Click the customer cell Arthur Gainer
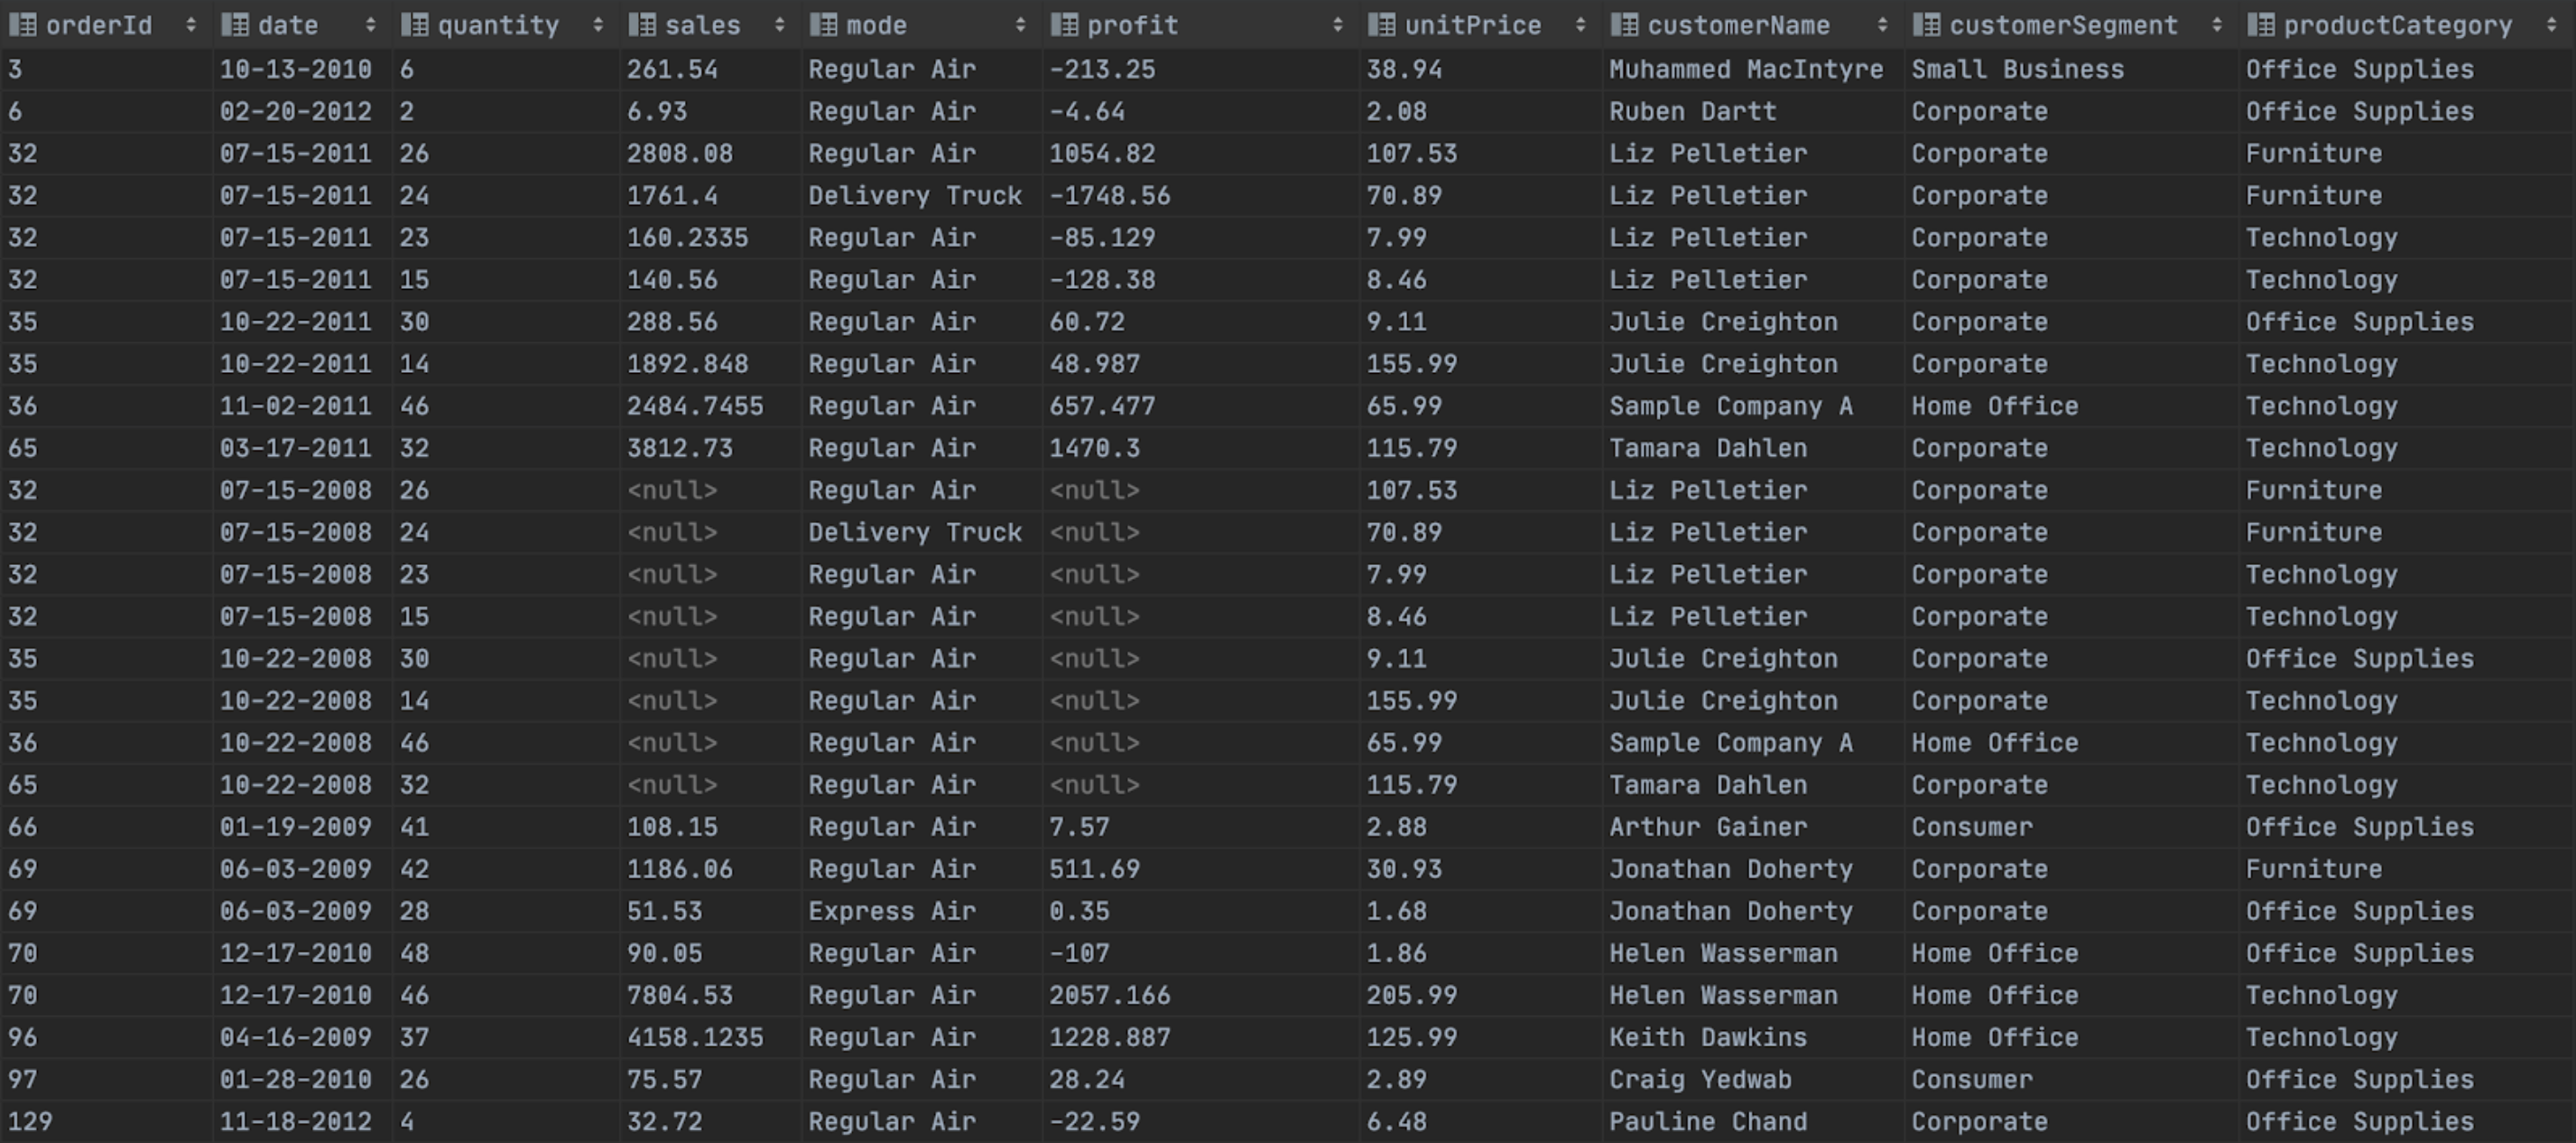The width and height of the screenshot is (2576, 1143). coord(1708,826)
